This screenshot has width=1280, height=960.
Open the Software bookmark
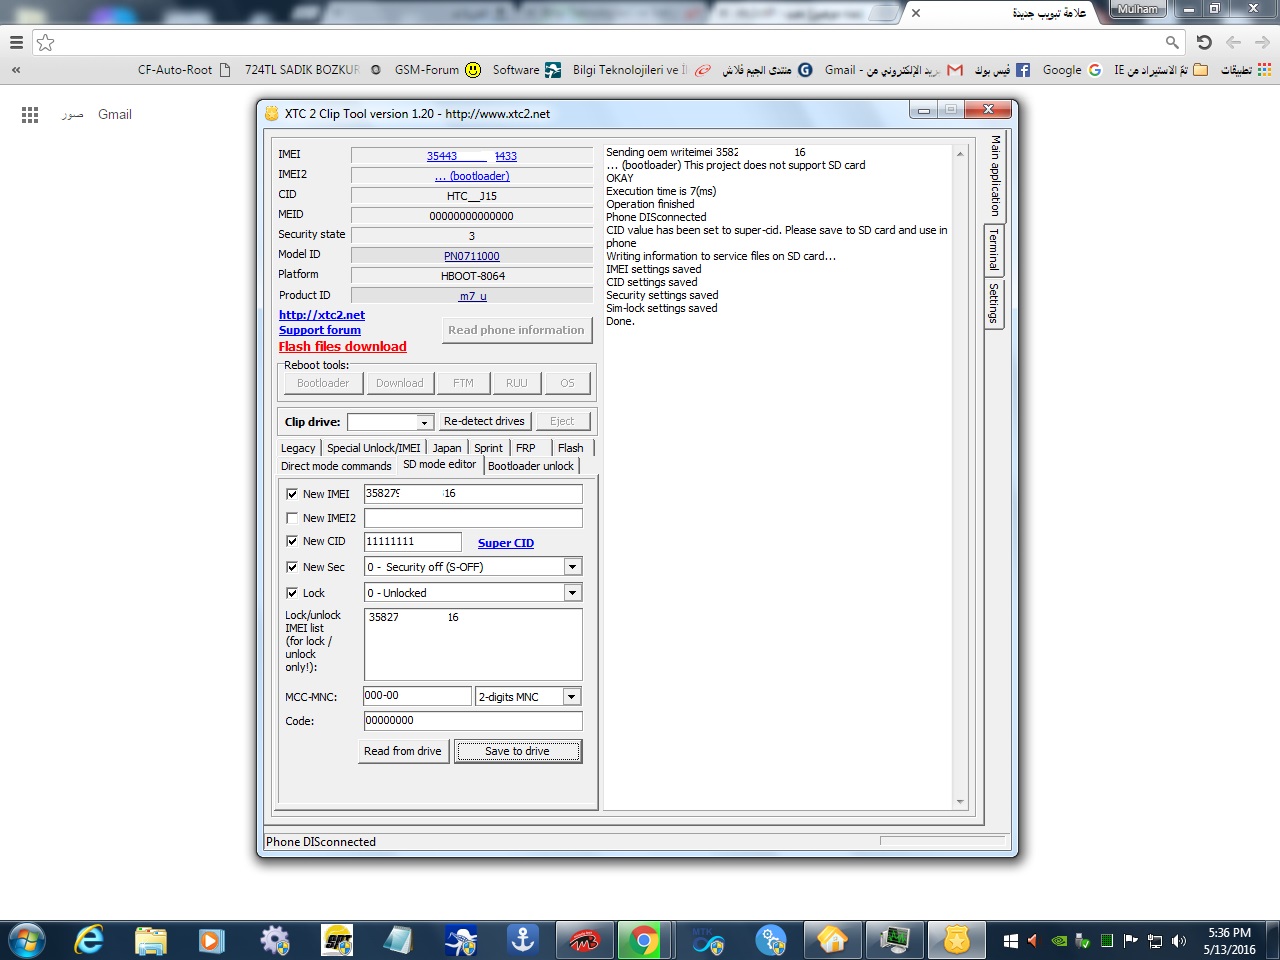(x=526, y=70)
